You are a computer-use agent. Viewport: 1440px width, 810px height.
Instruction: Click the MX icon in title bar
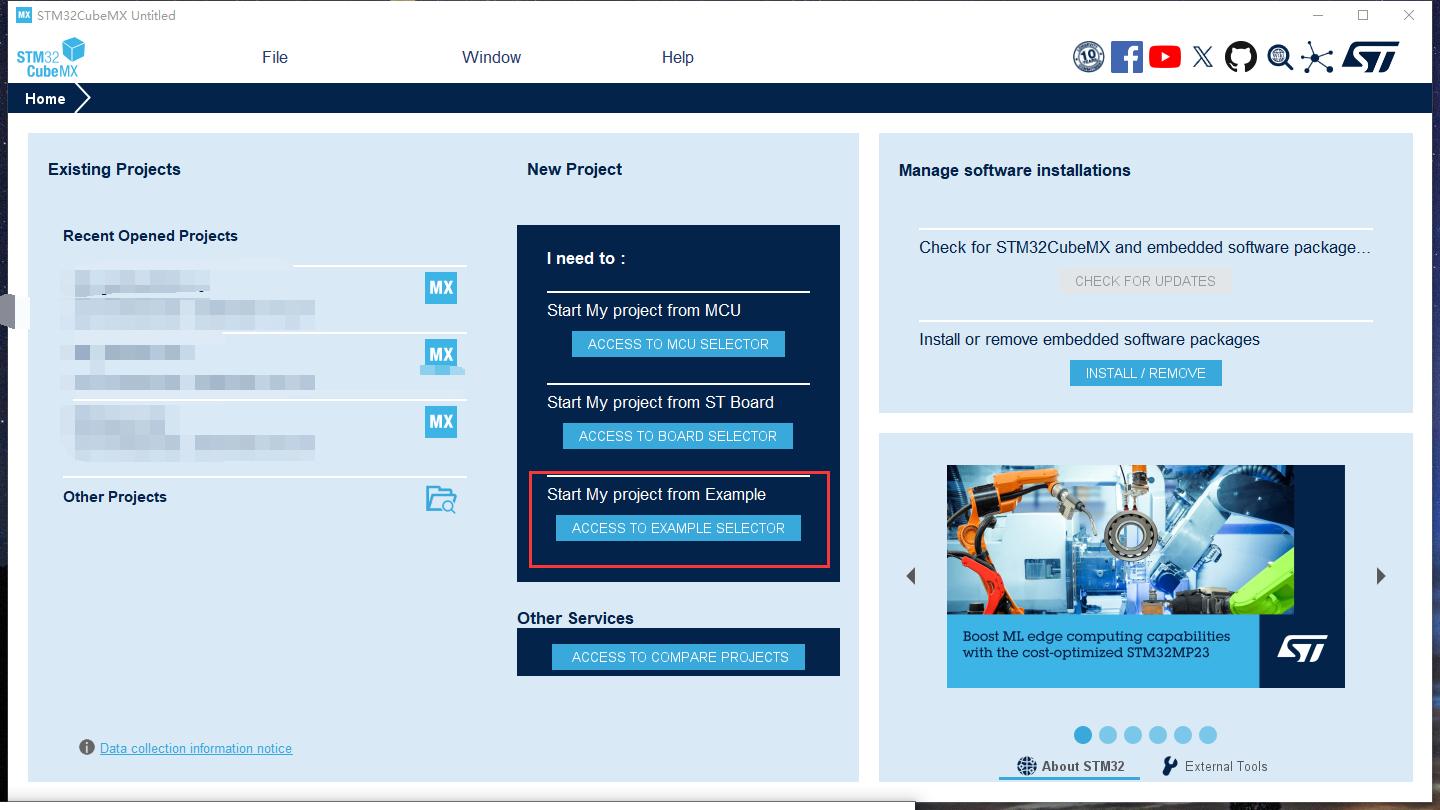point(24,15)
